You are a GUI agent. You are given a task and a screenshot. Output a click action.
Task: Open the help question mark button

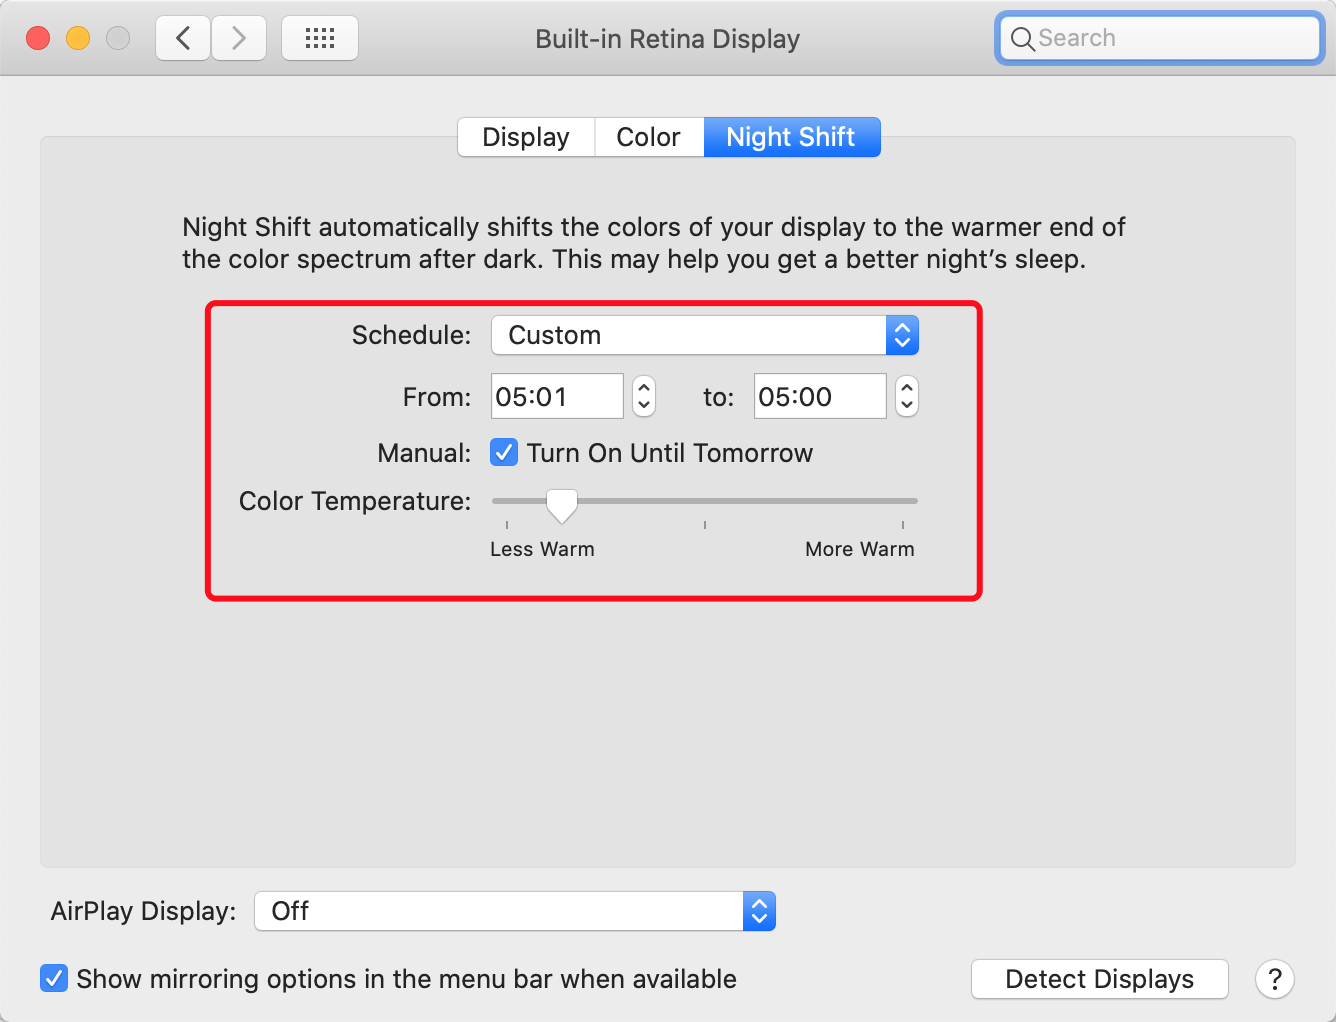1275,979
